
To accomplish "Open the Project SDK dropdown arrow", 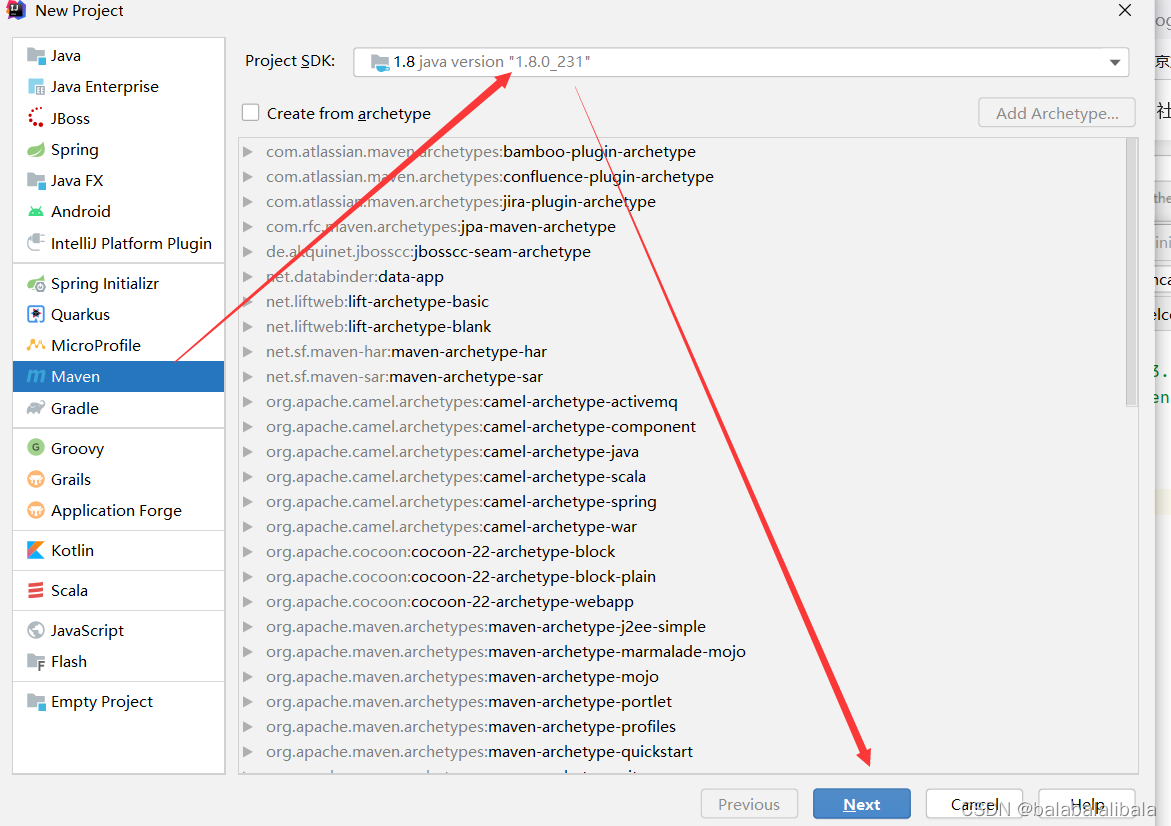I will tap(1114, 63).
